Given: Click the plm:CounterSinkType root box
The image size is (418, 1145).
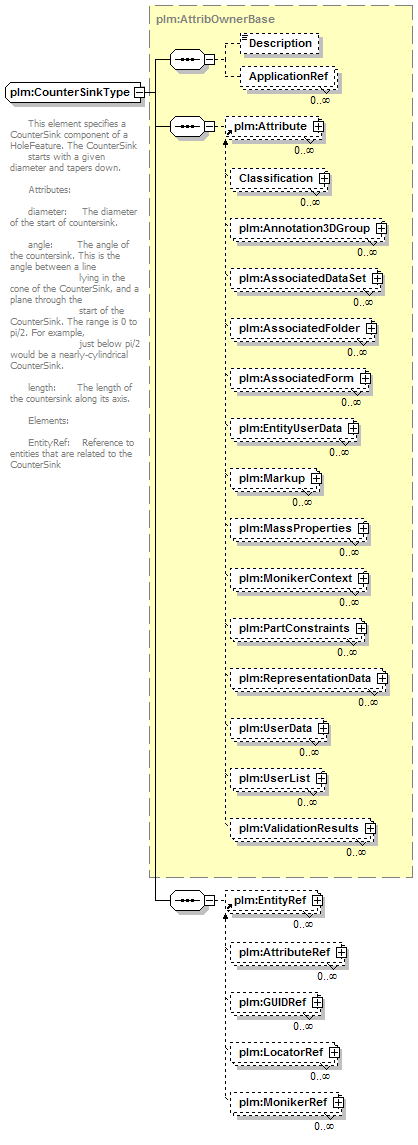Looking at the screenshot, I should [x=72, y=92].
